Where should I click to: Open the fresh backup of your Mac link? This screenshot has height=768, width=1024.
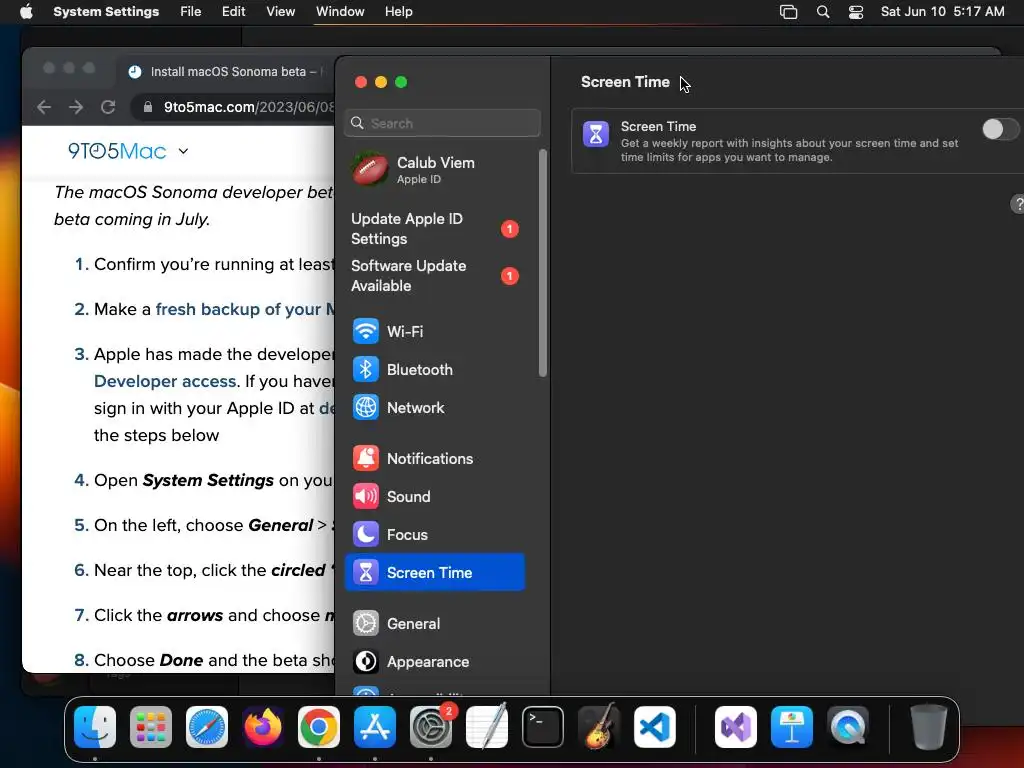[x=245, y=309]
